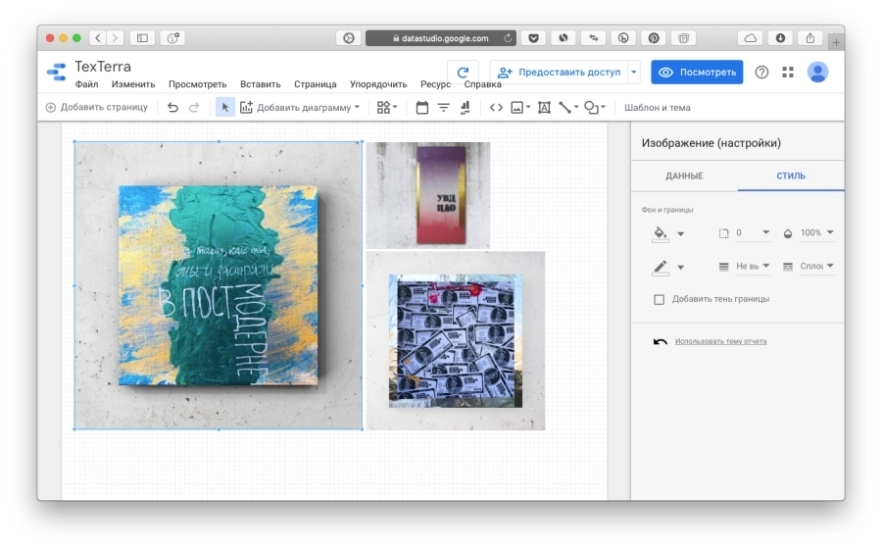The image size is (882, 550).
Task: Open the 'Справка' menu
Action: pos(483,84)
